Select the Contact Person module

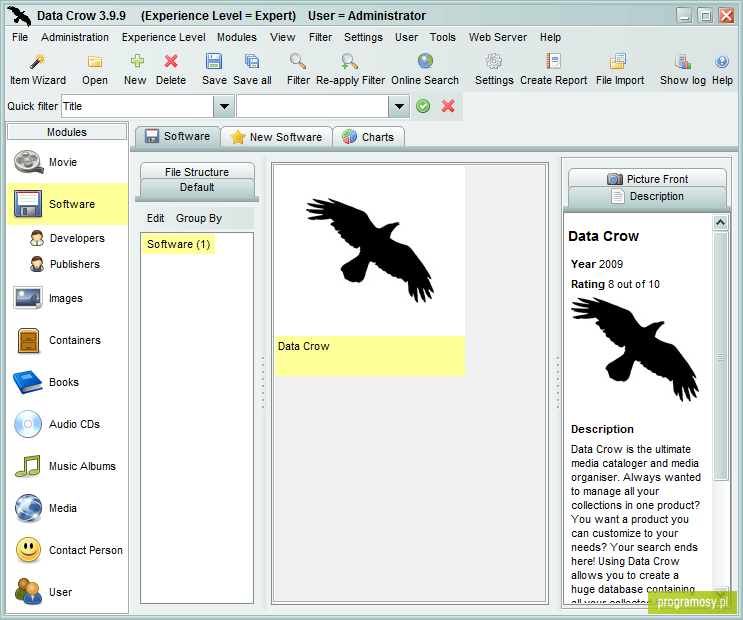point(67,550)
